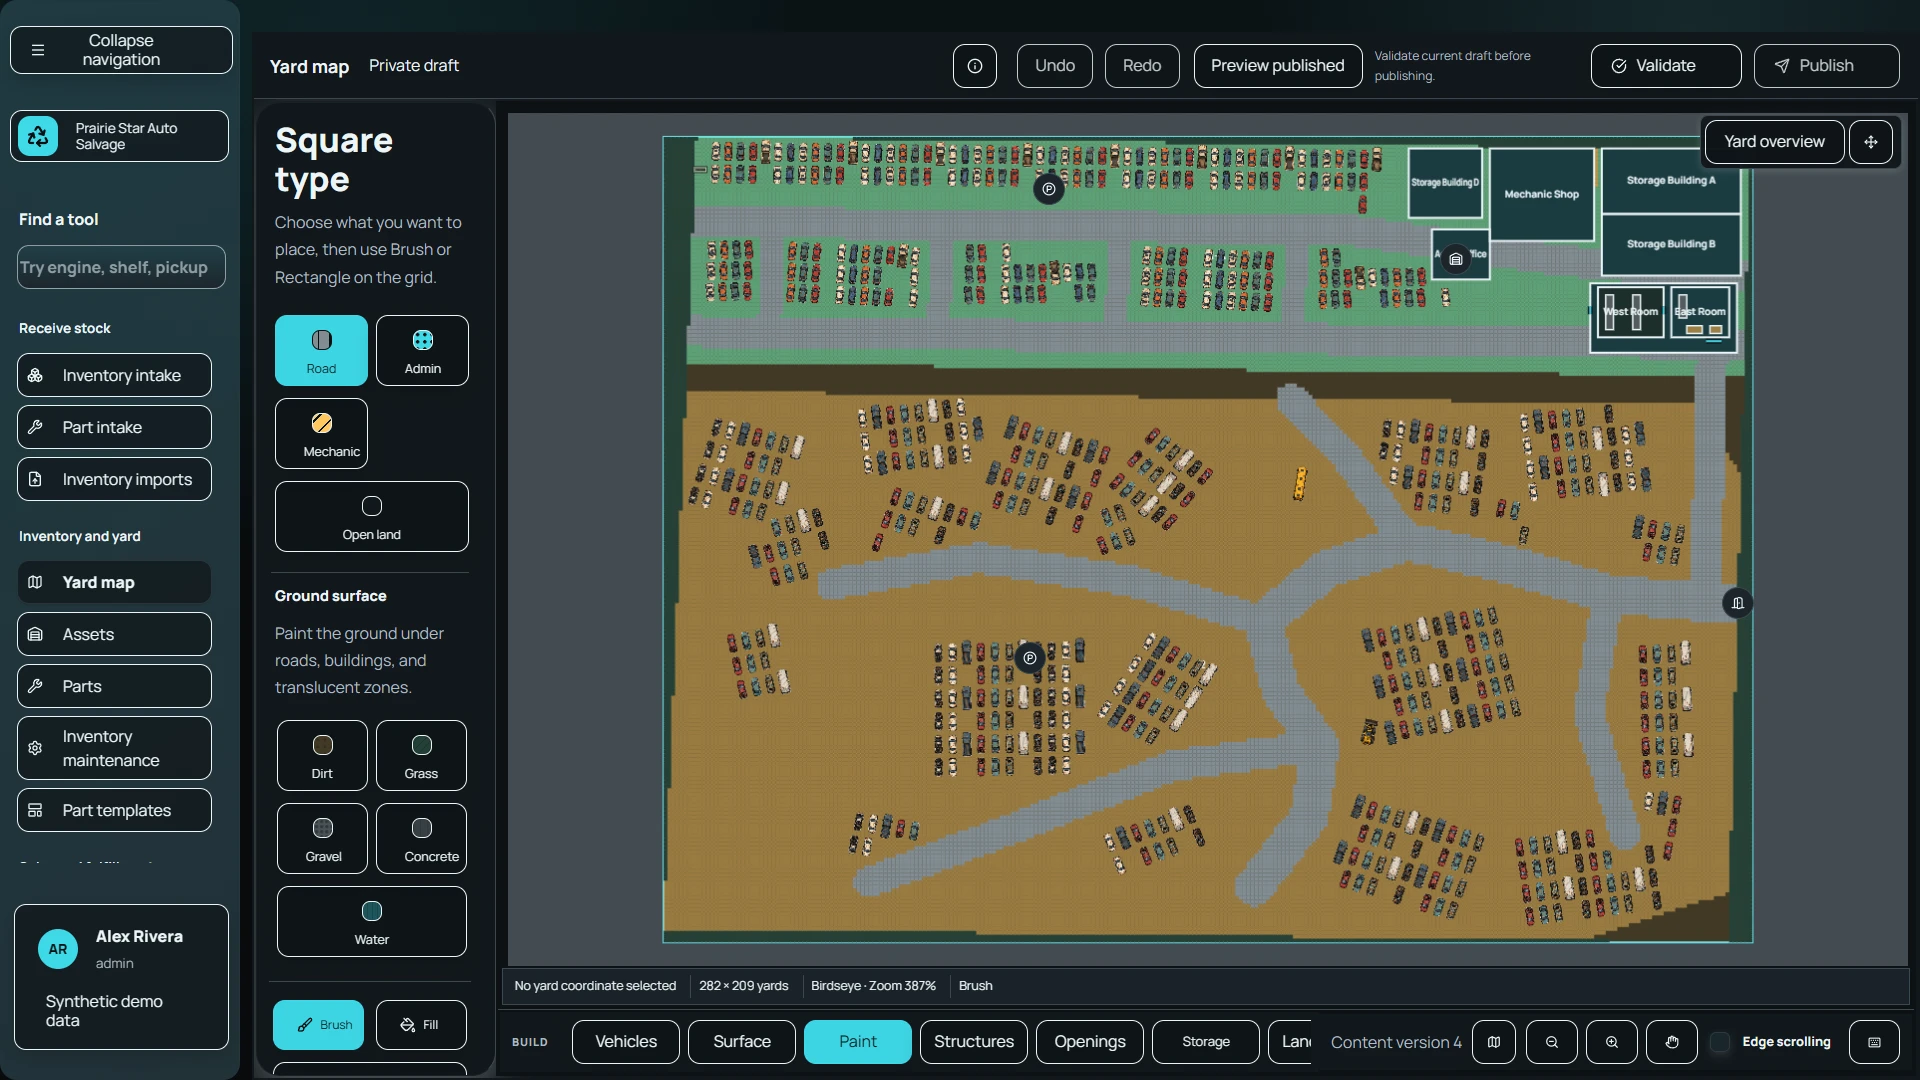Viewport: 1920px width, 1080px height.
Task: Switch to the Surface build tab
Action: (742, 1042)
